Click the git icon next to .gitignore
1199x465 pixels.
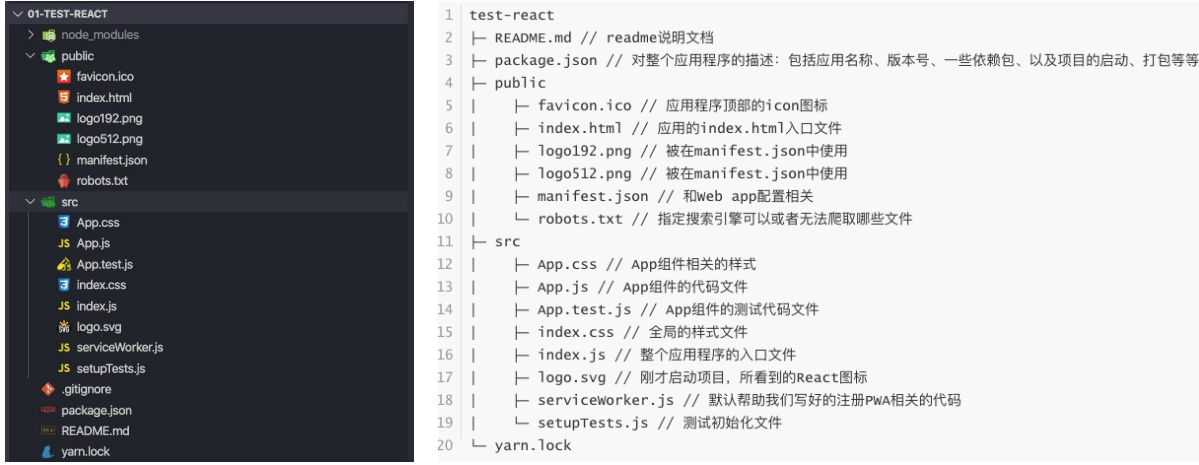(x=47, y=389)
